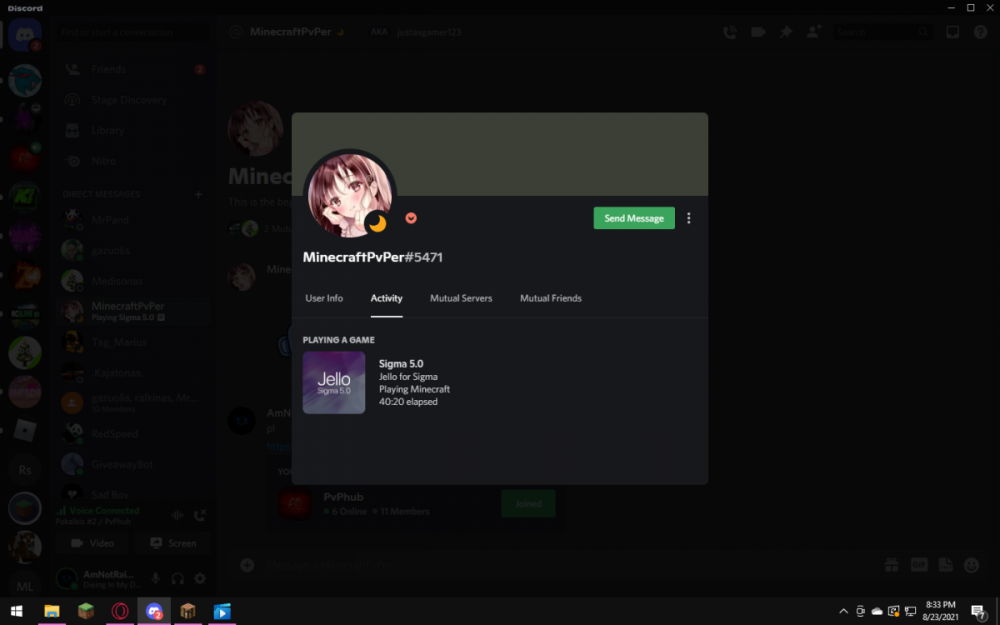Disconnect from voice channel
This screenshot has height=625, width=1000.
(200, 515)
